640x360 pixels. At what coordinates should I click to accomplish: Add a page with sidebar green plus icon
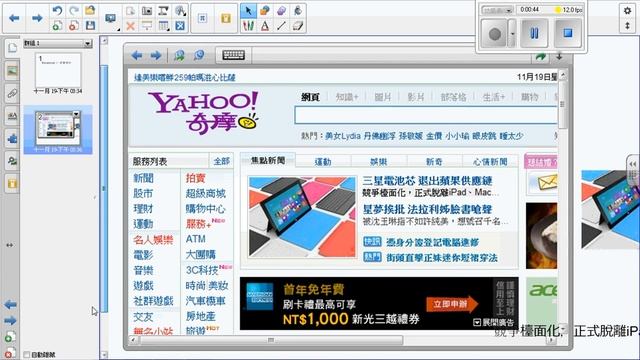click(x=10, y=337)
